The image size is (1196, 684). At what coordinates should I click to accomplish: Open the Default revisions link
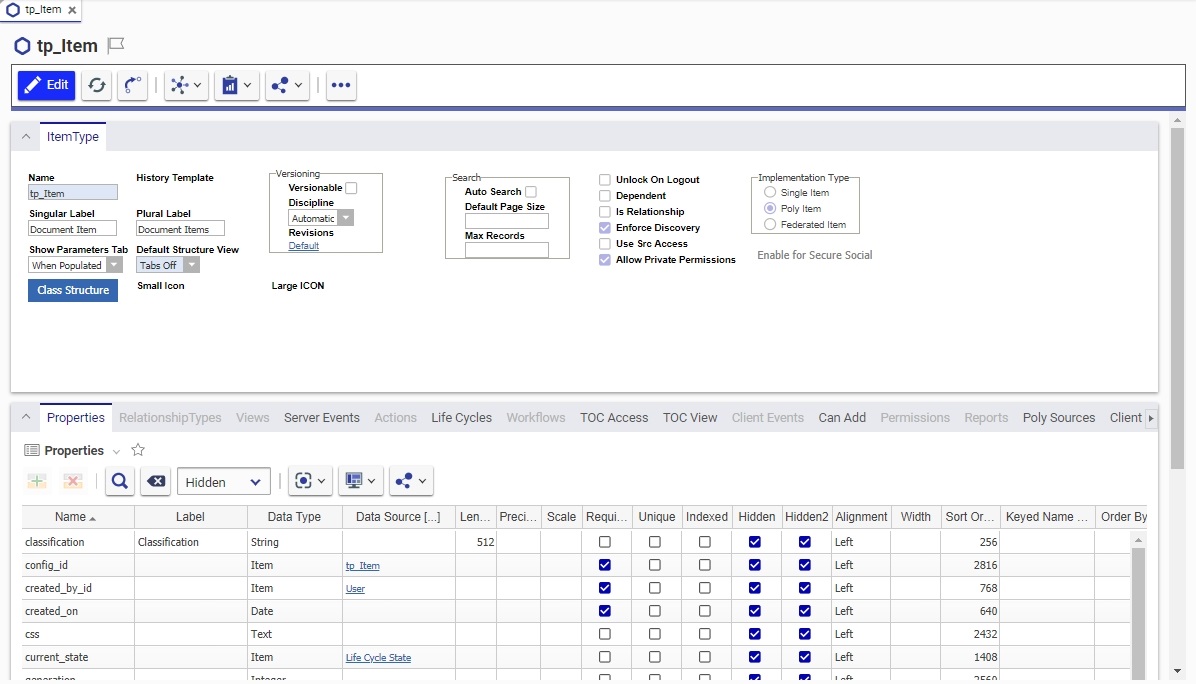click(x=304, y=246)
